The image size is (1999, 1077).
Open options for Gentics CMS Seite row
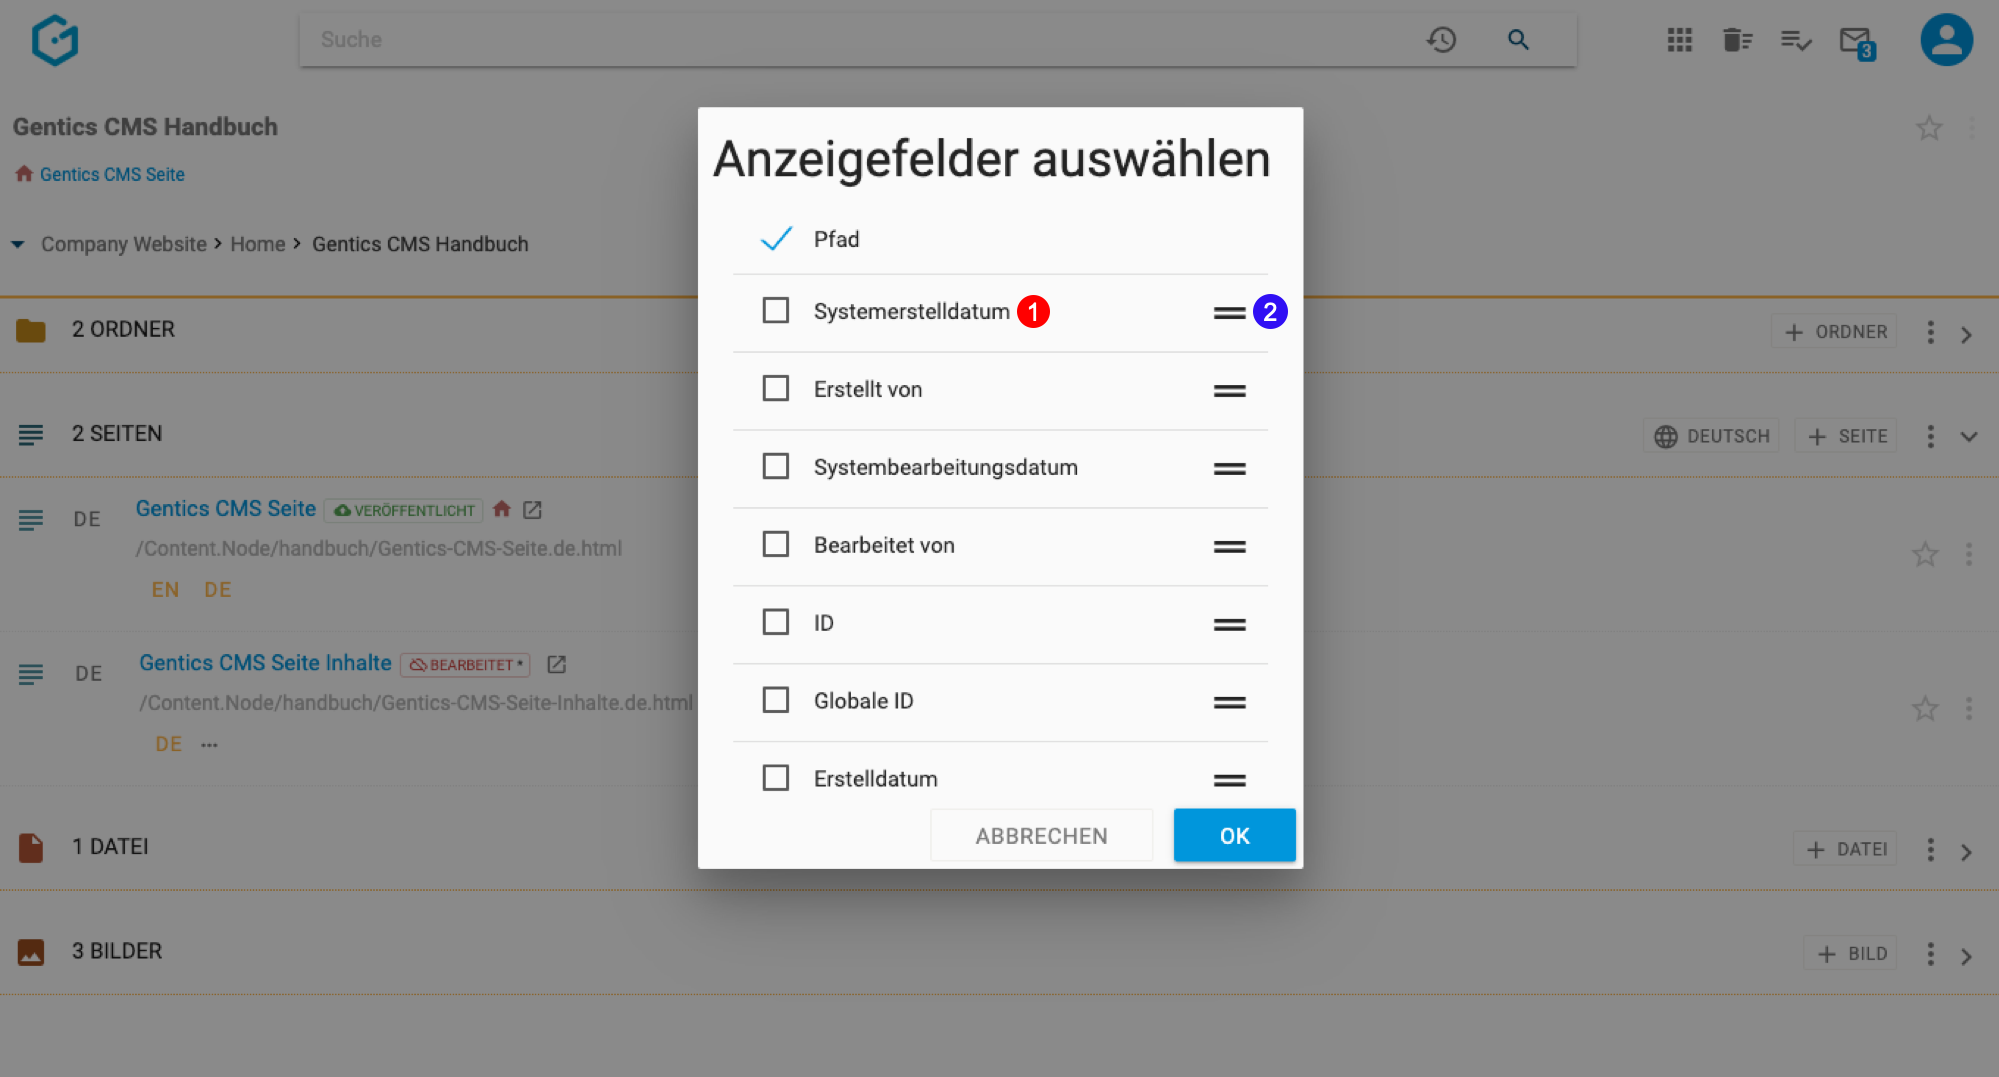point(1968,554)
